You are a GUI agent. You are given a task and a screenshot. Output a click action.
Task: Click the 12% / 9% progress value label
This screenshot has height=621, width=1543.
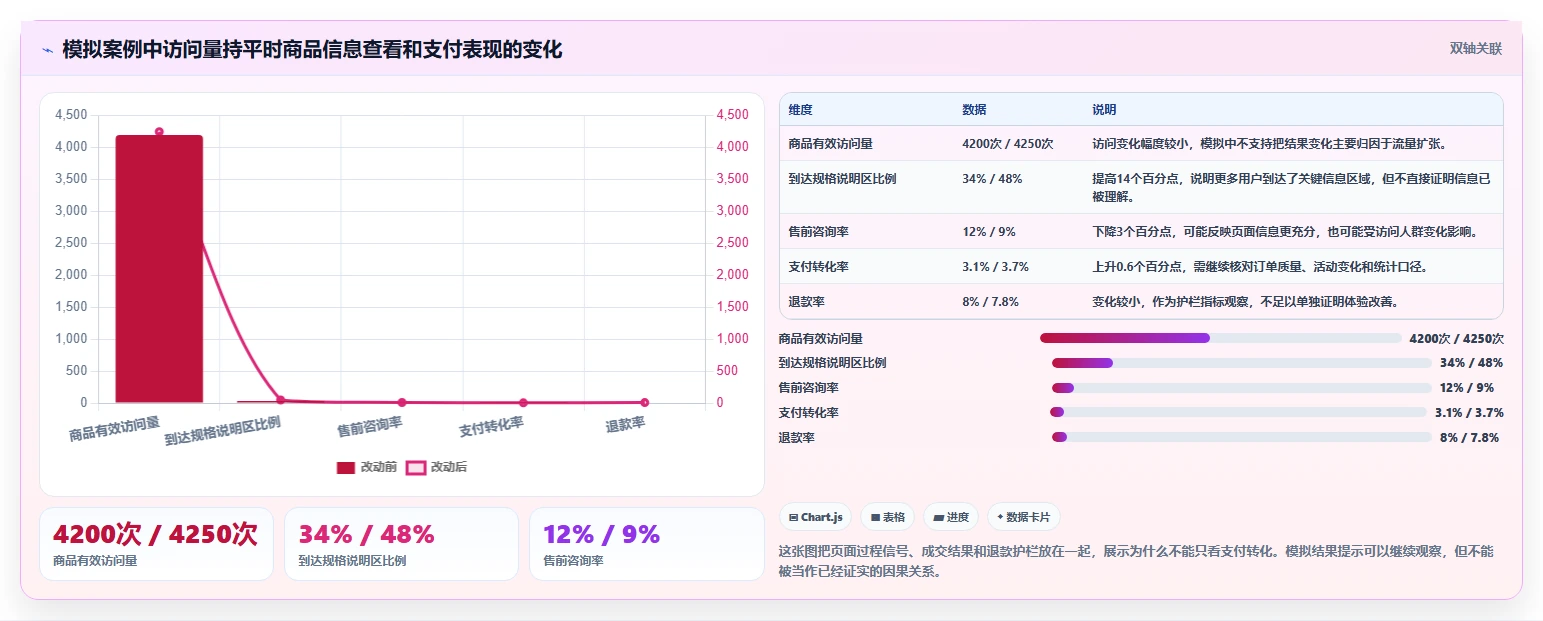click(1467, 388)
